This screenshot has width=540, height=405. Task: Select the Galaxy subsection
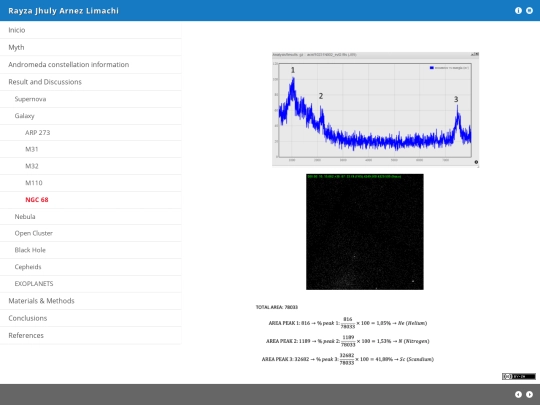point(91,116)
